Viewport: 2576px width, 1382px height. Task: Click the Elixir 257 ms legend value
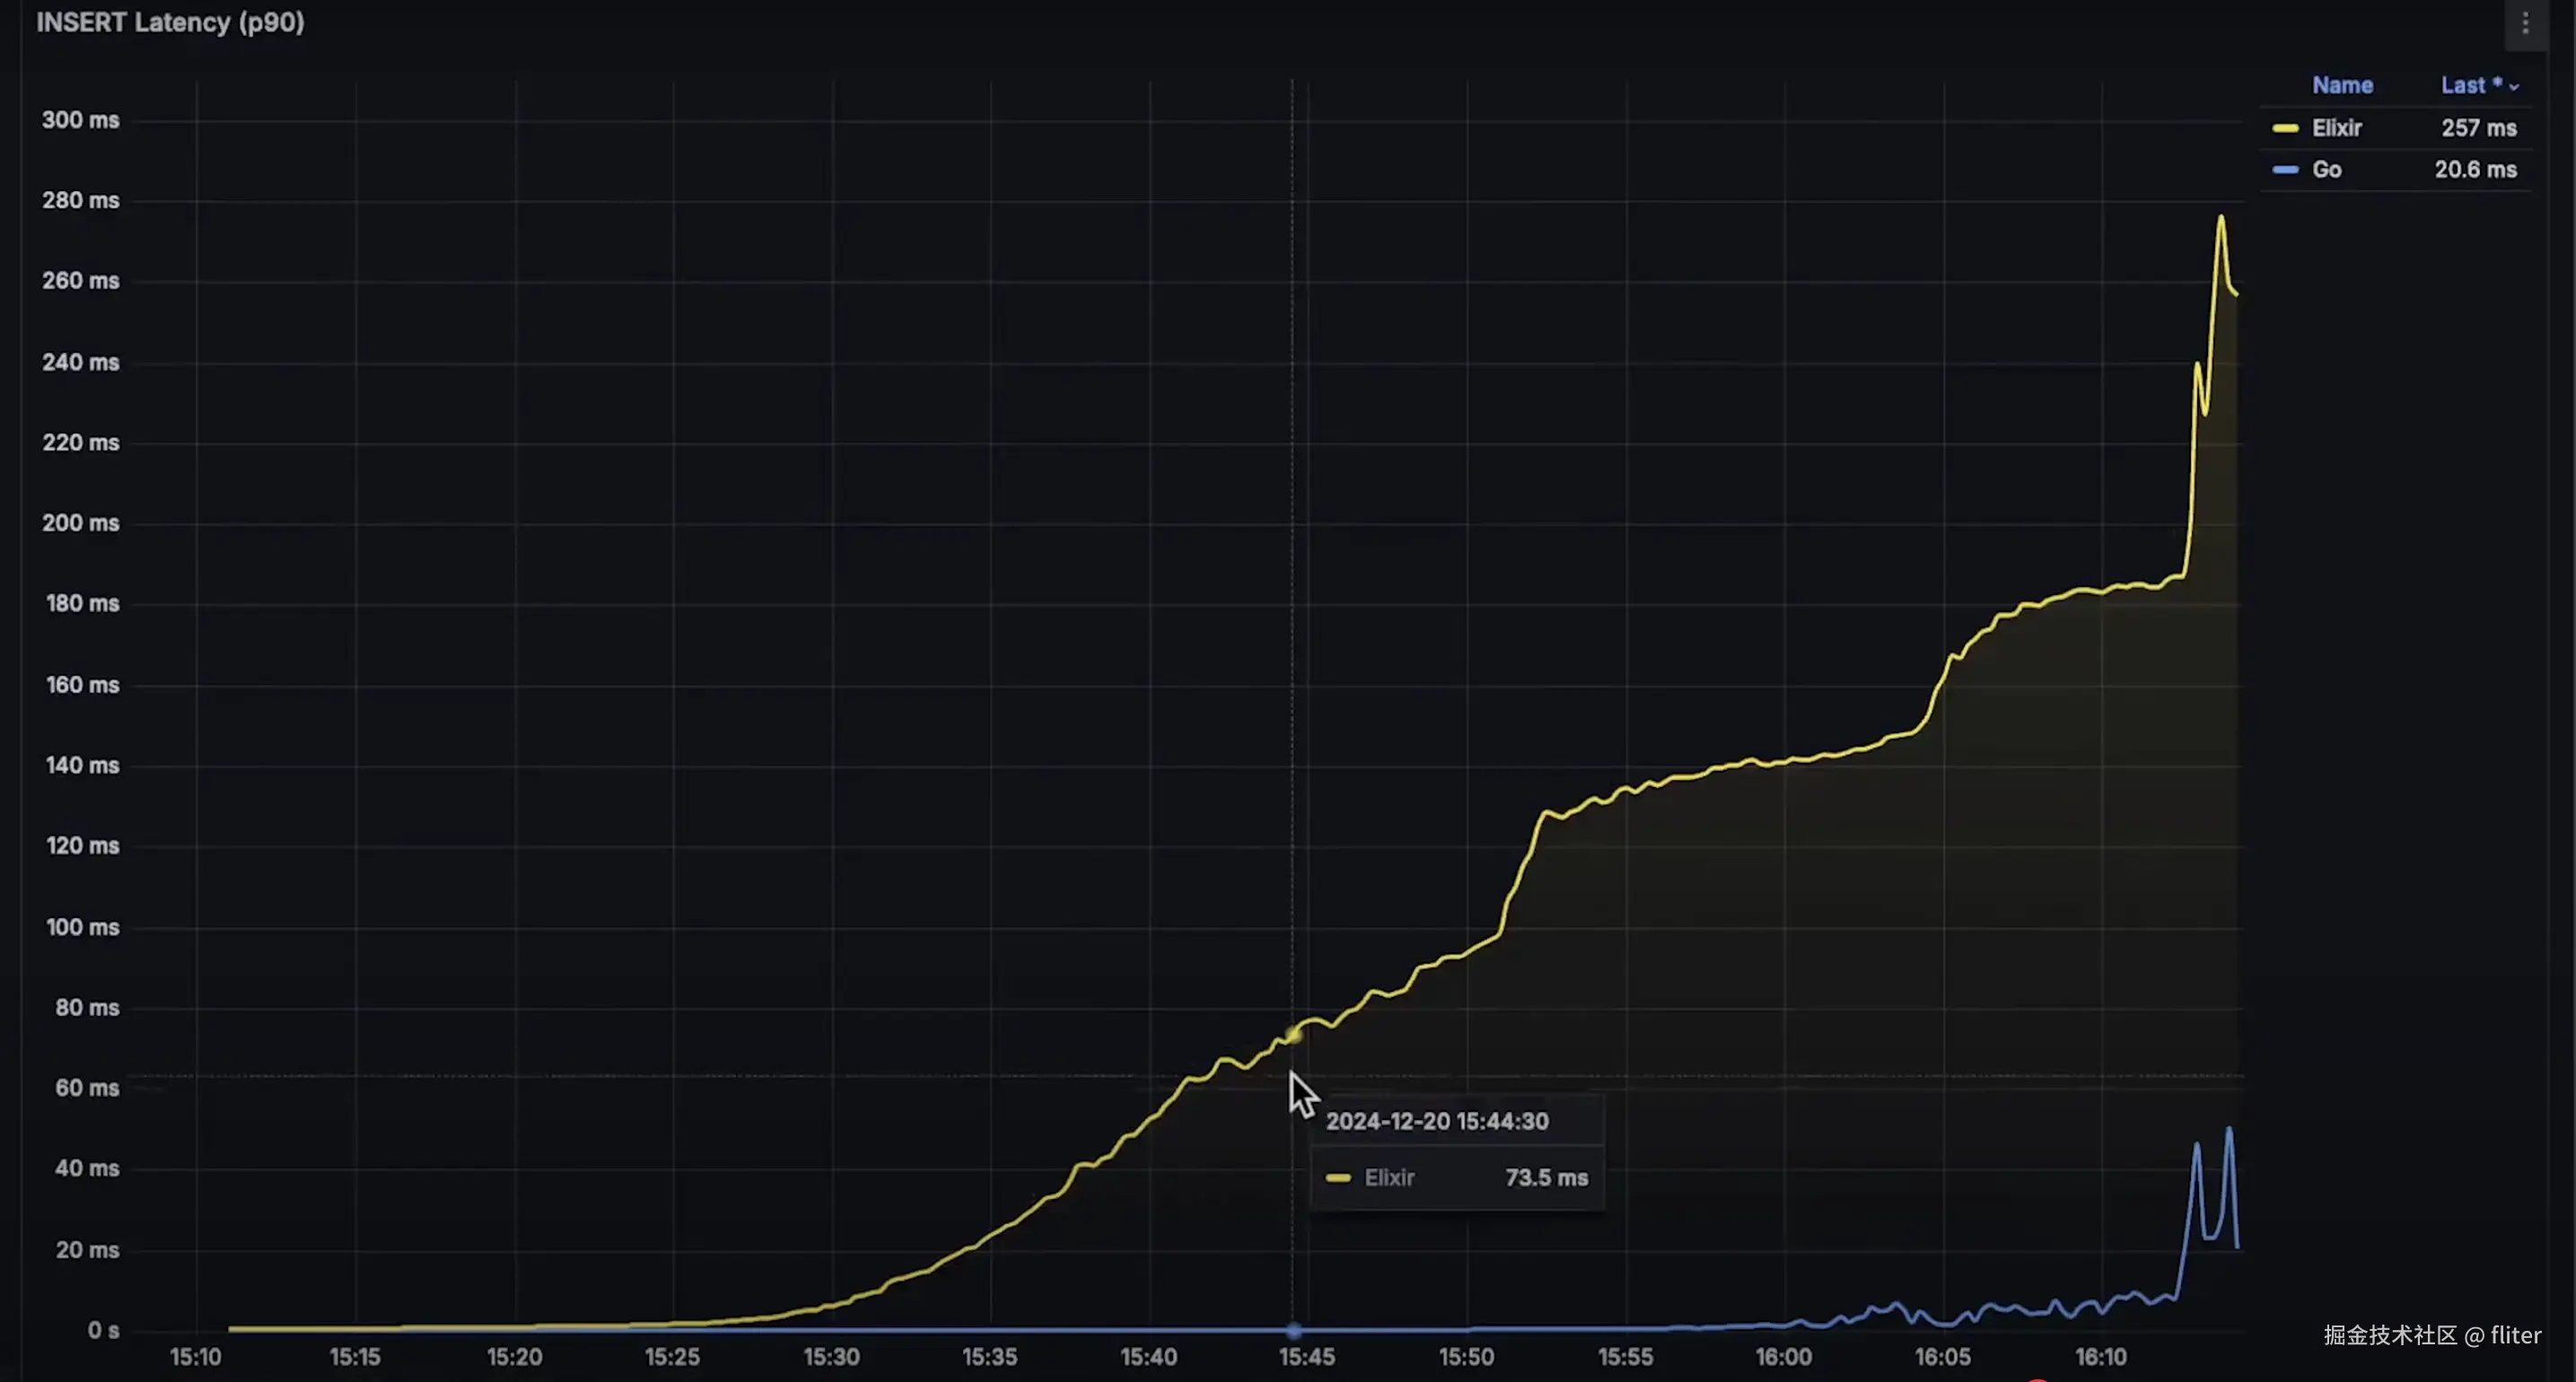point(2478,128)
